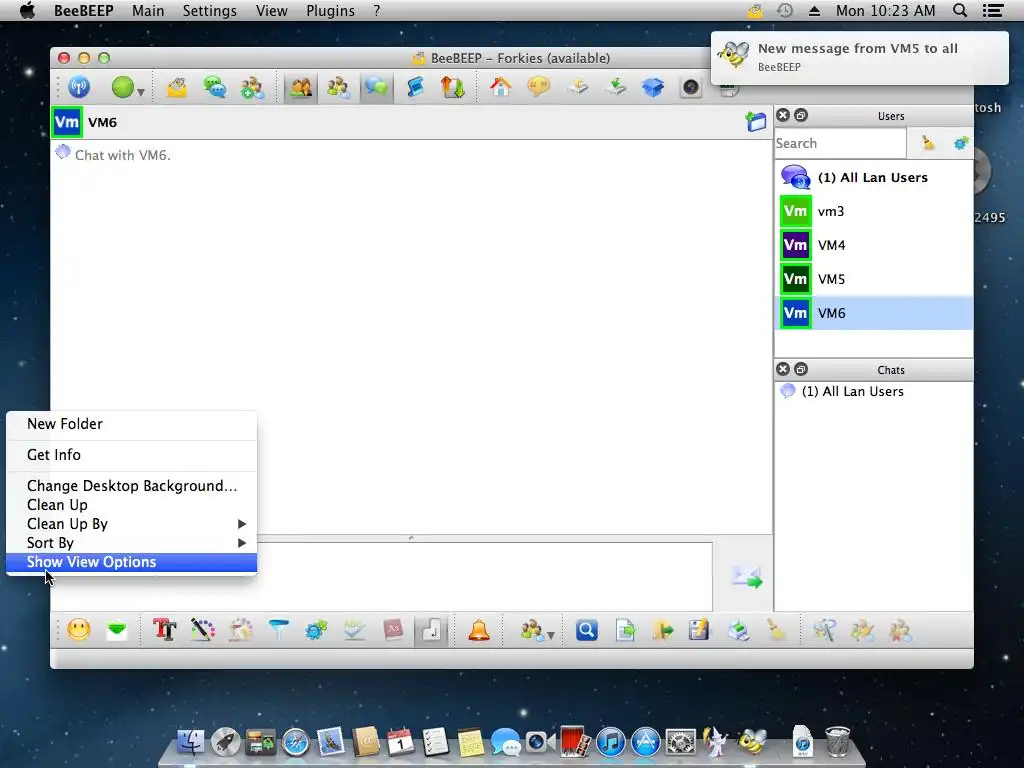Send folder with green arrow icon

662,630
